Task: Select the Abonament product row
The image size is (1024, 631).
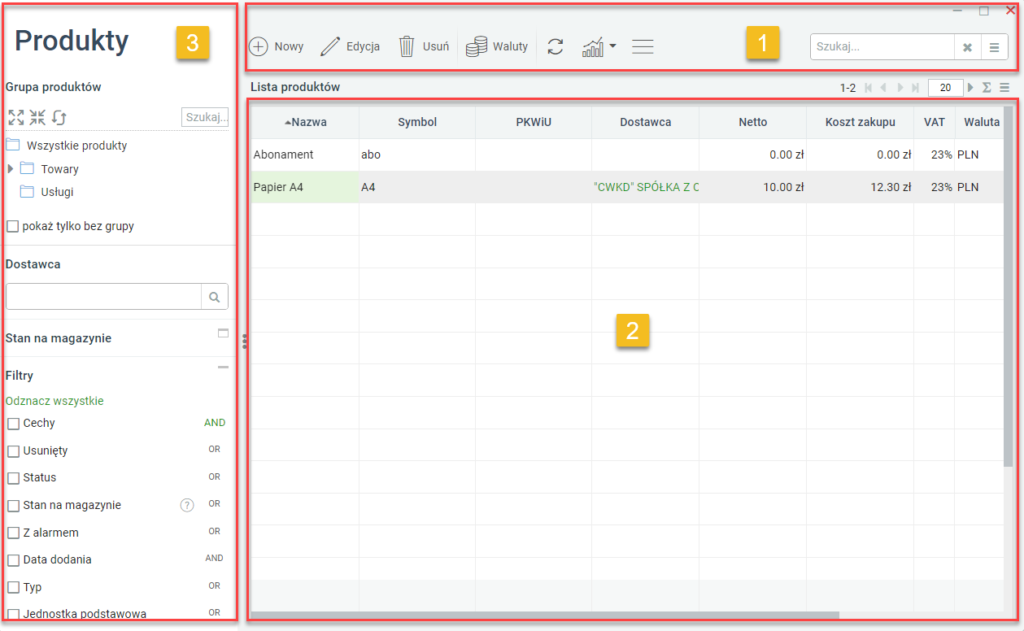Action: (x=627, y=155)
